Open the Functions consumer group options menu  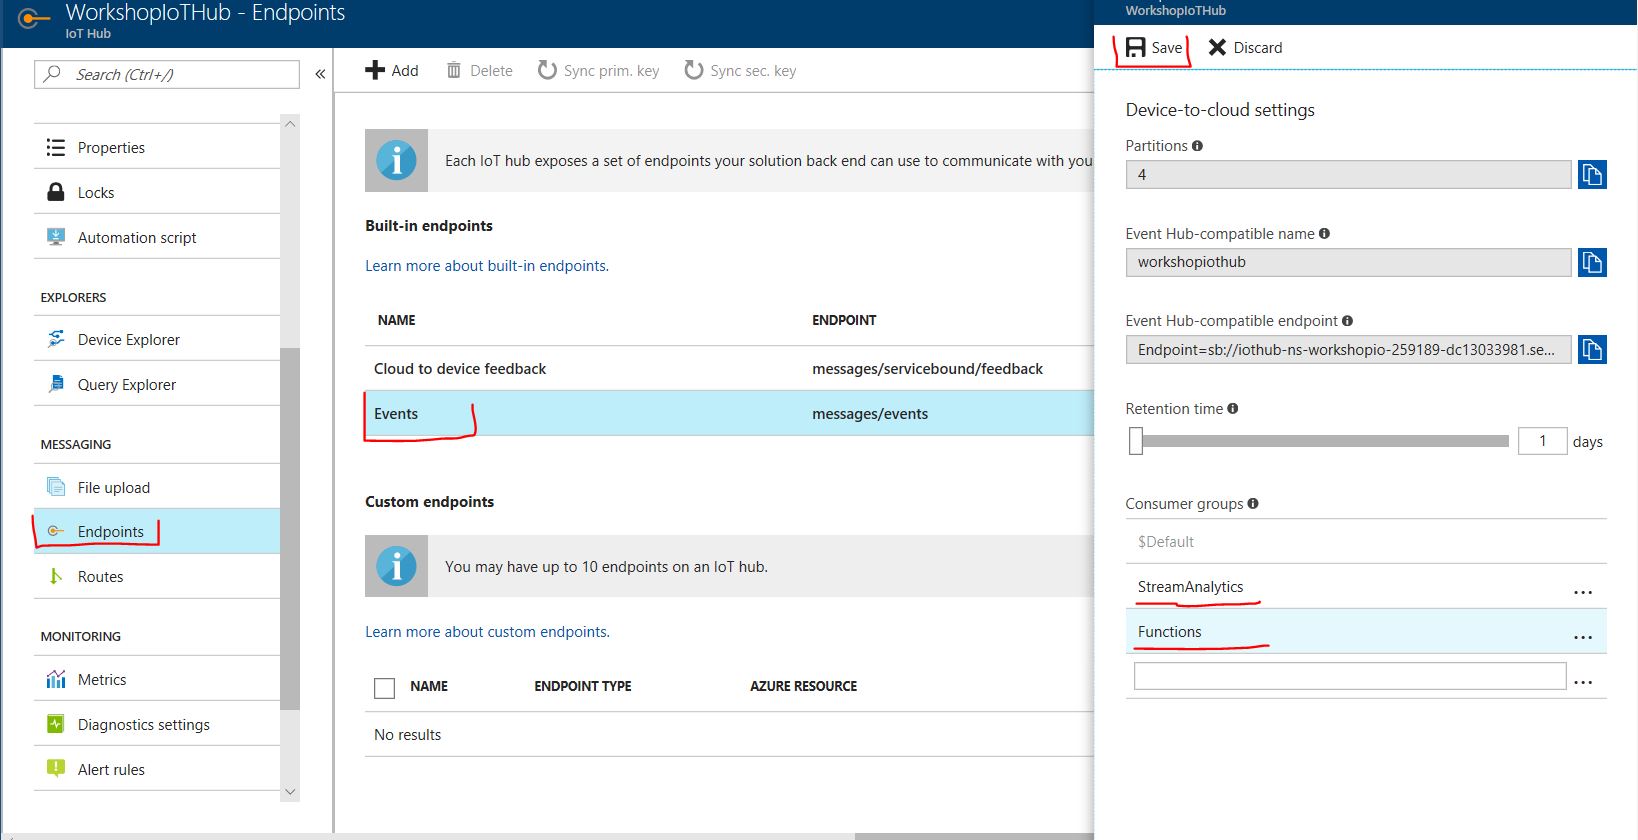pos(1582,637)
